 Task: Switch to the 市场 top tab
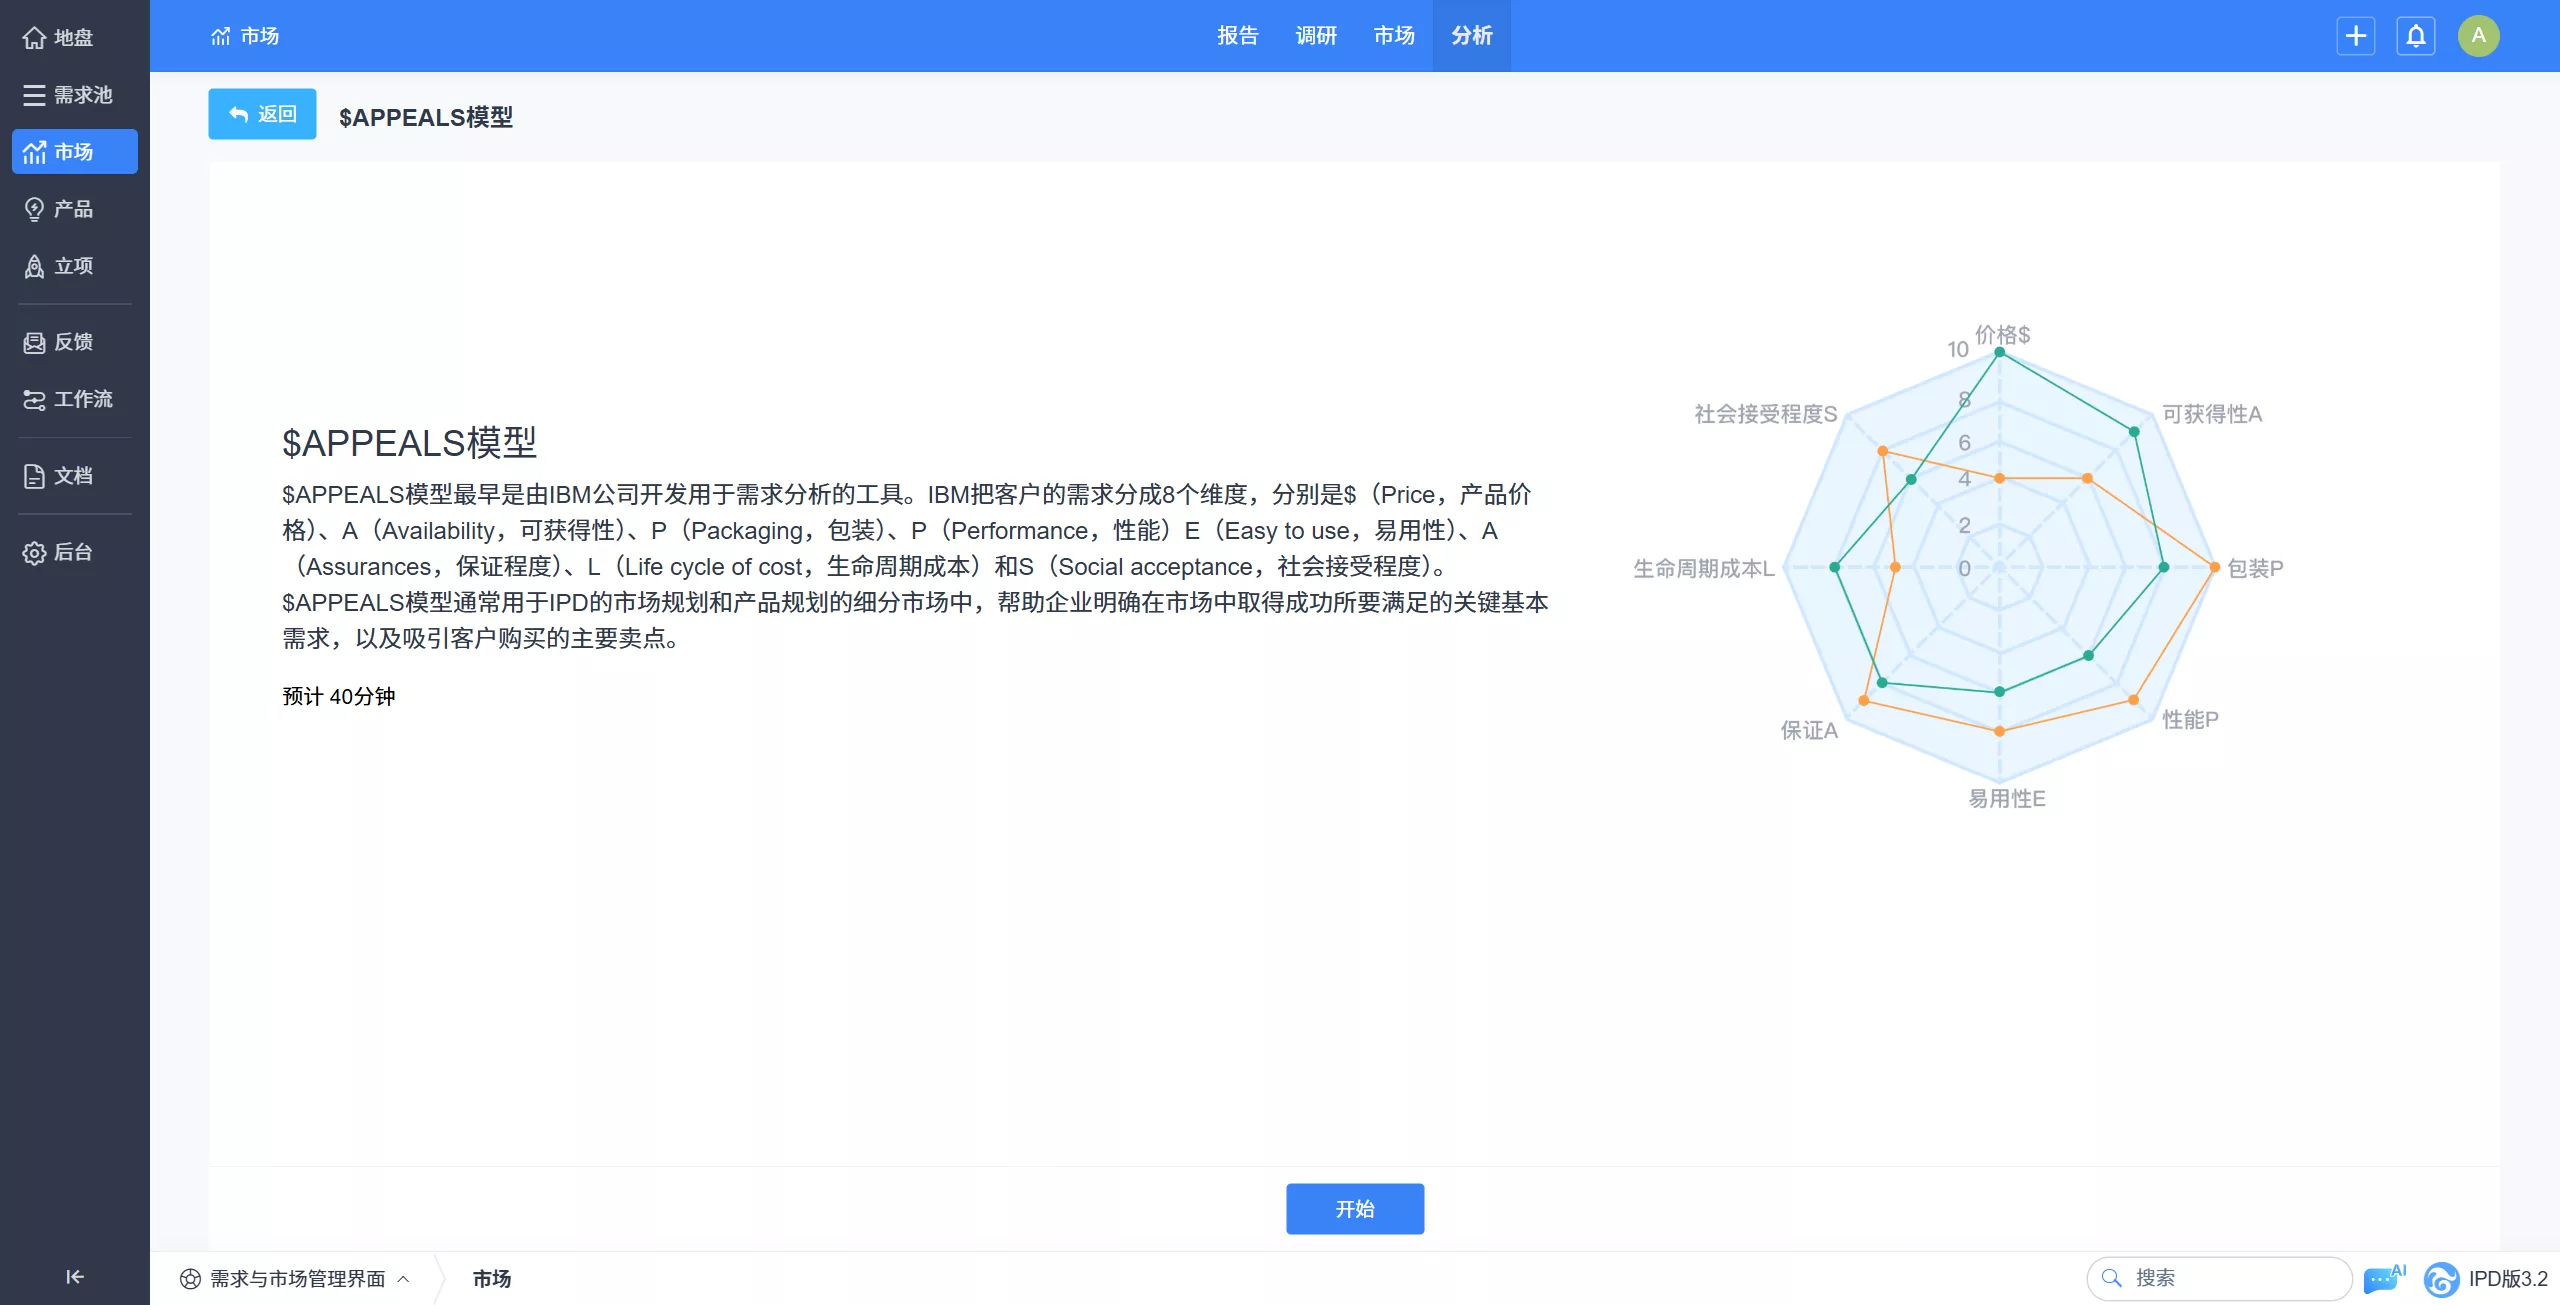pyautogui.click(x=1394, y=36)
